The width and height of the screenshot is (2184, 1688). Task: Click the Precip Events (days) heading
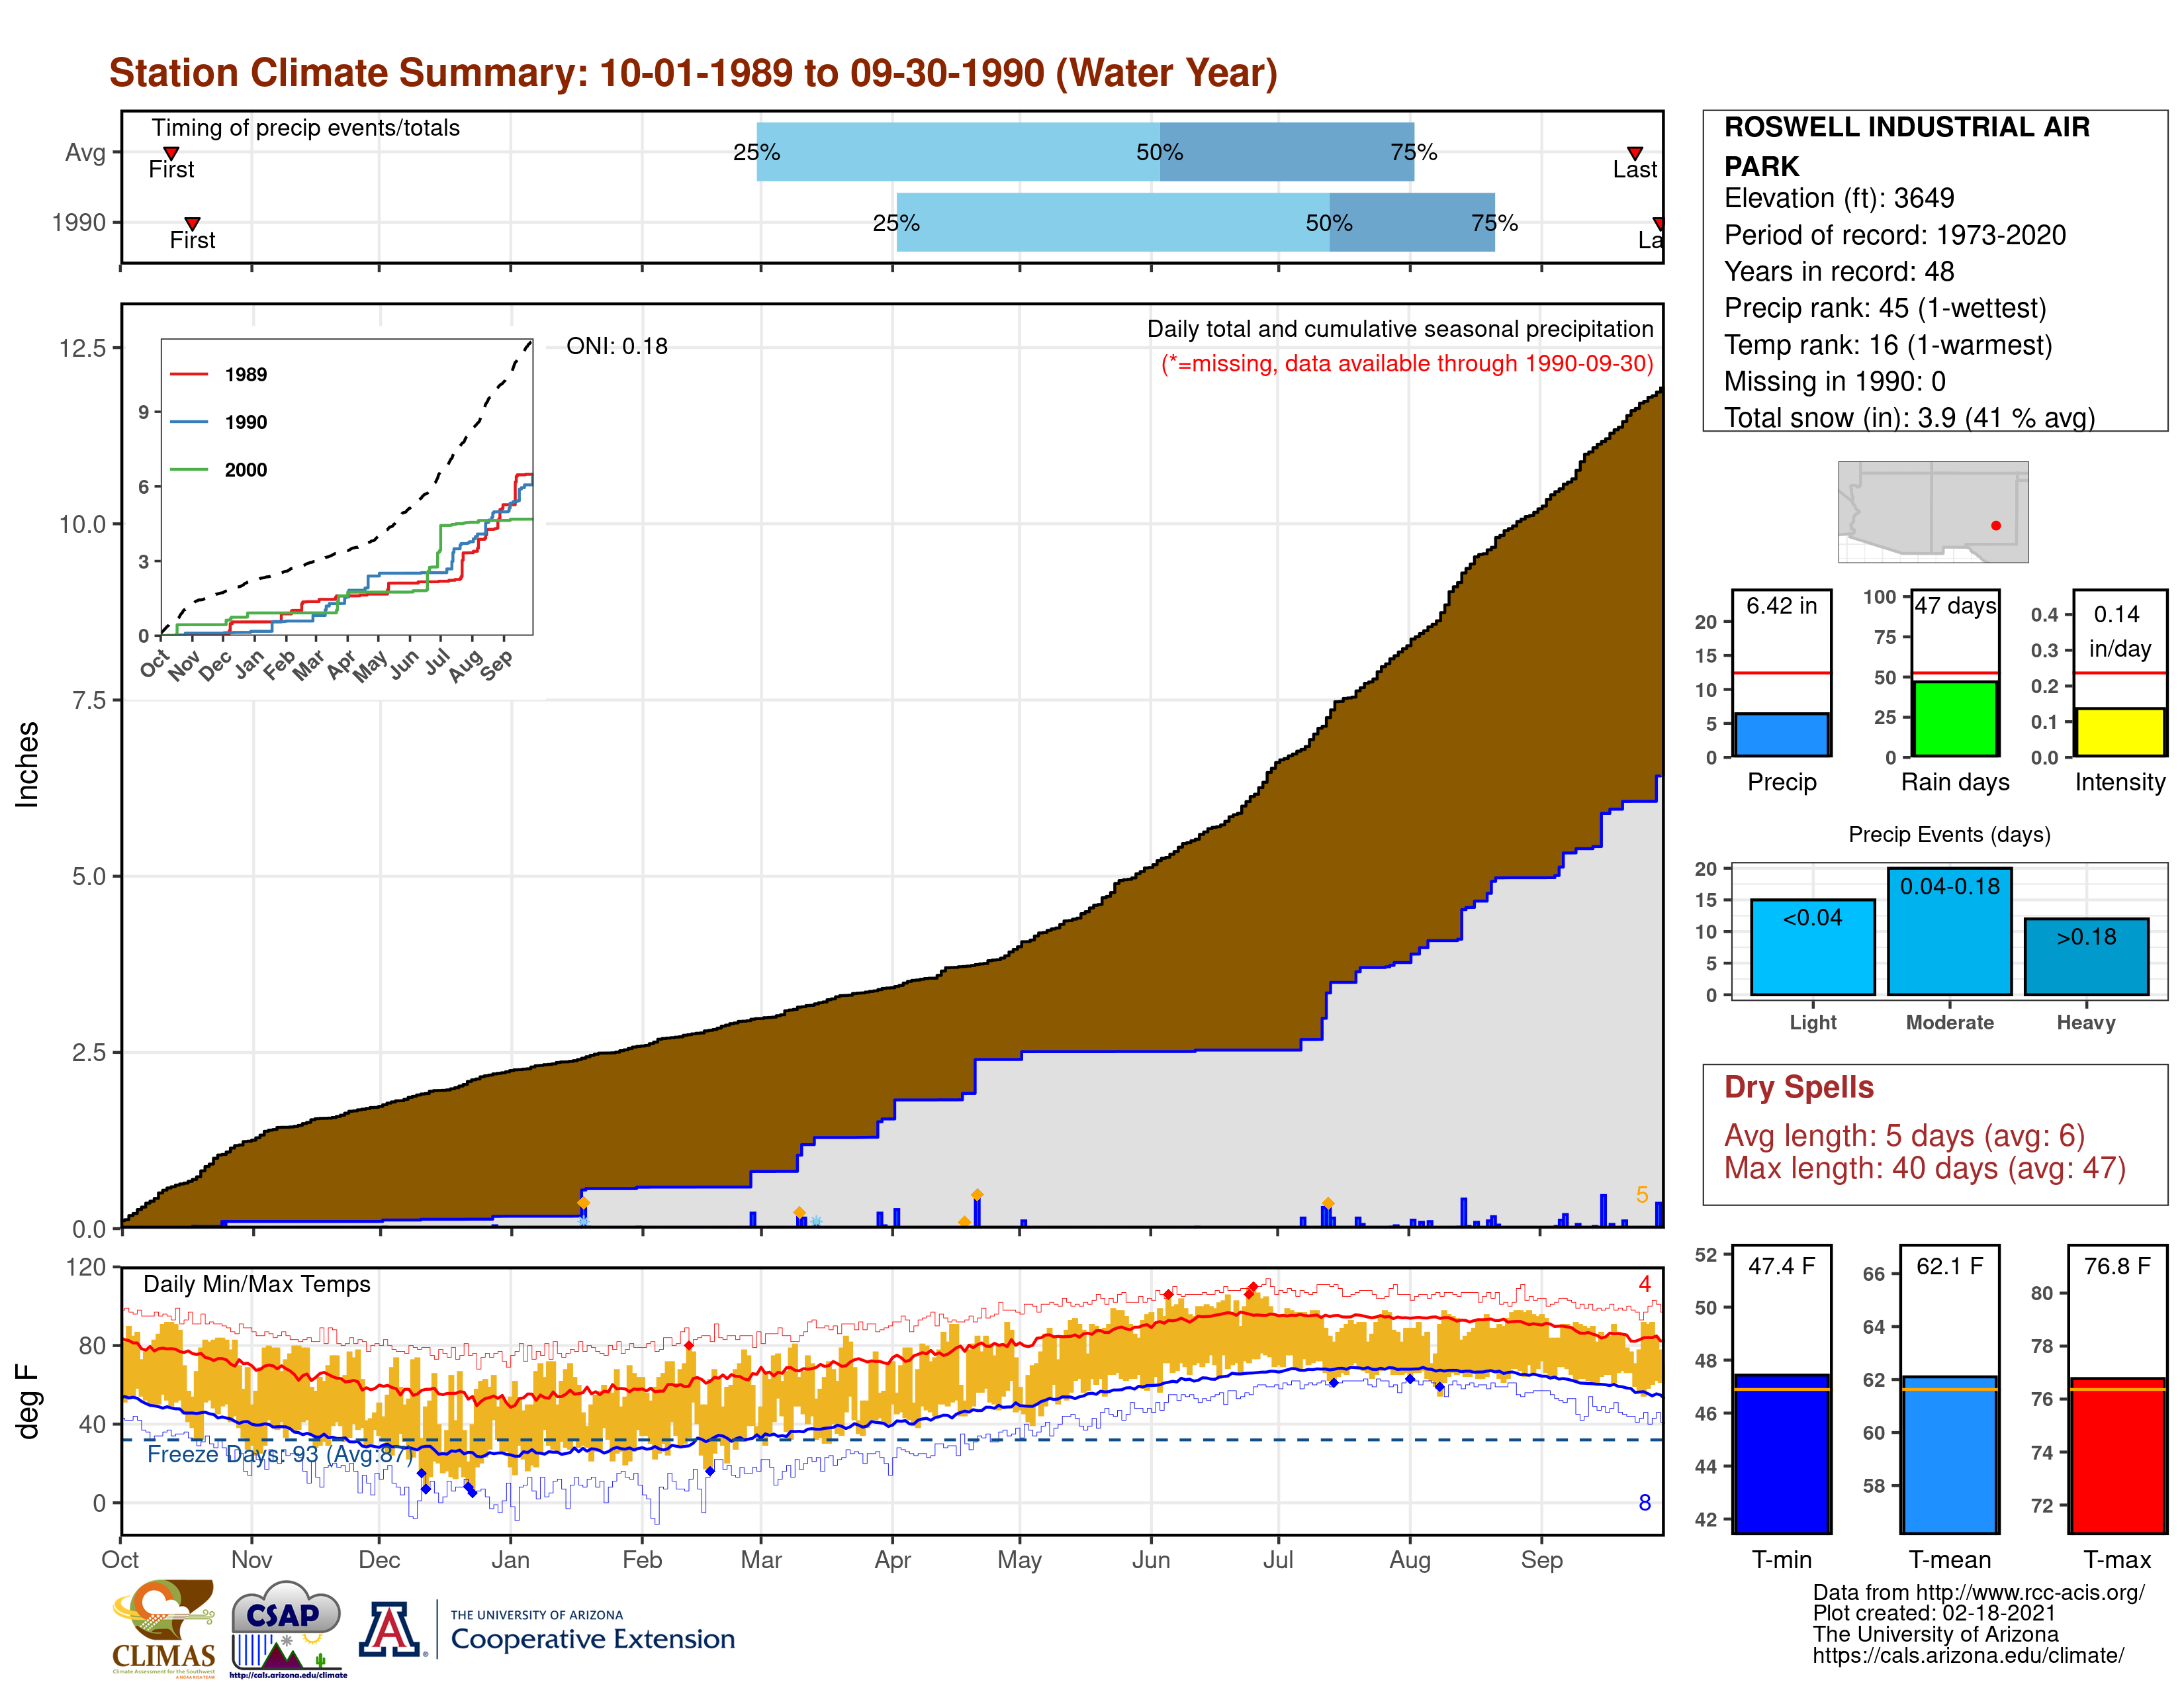[x=1949, y=834]
